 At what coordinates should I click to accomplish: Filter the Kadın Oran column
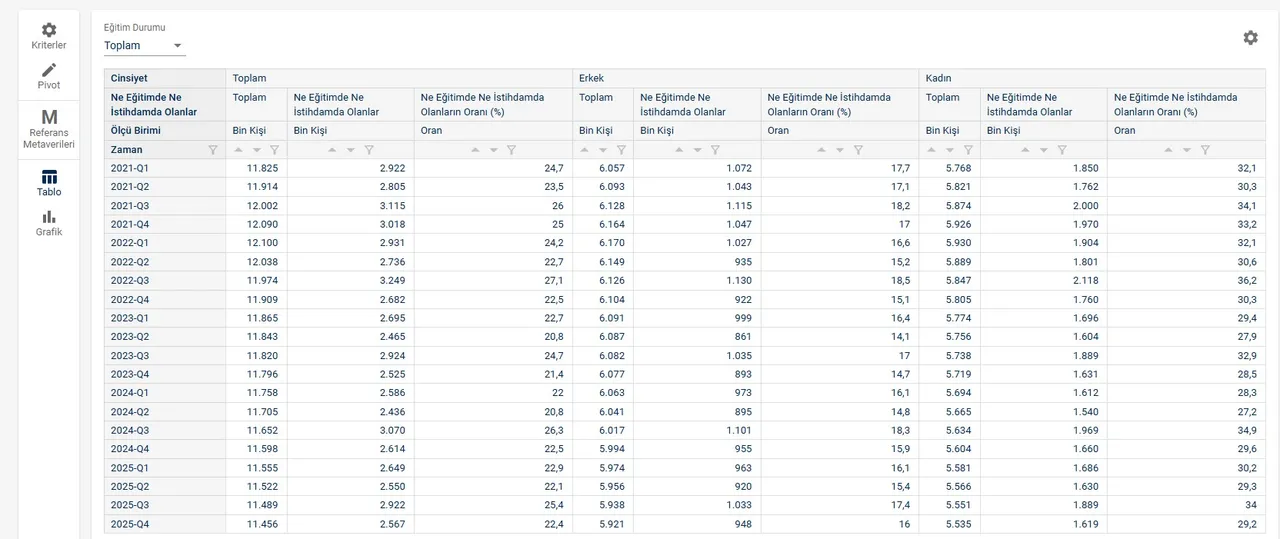point(1205,150)
